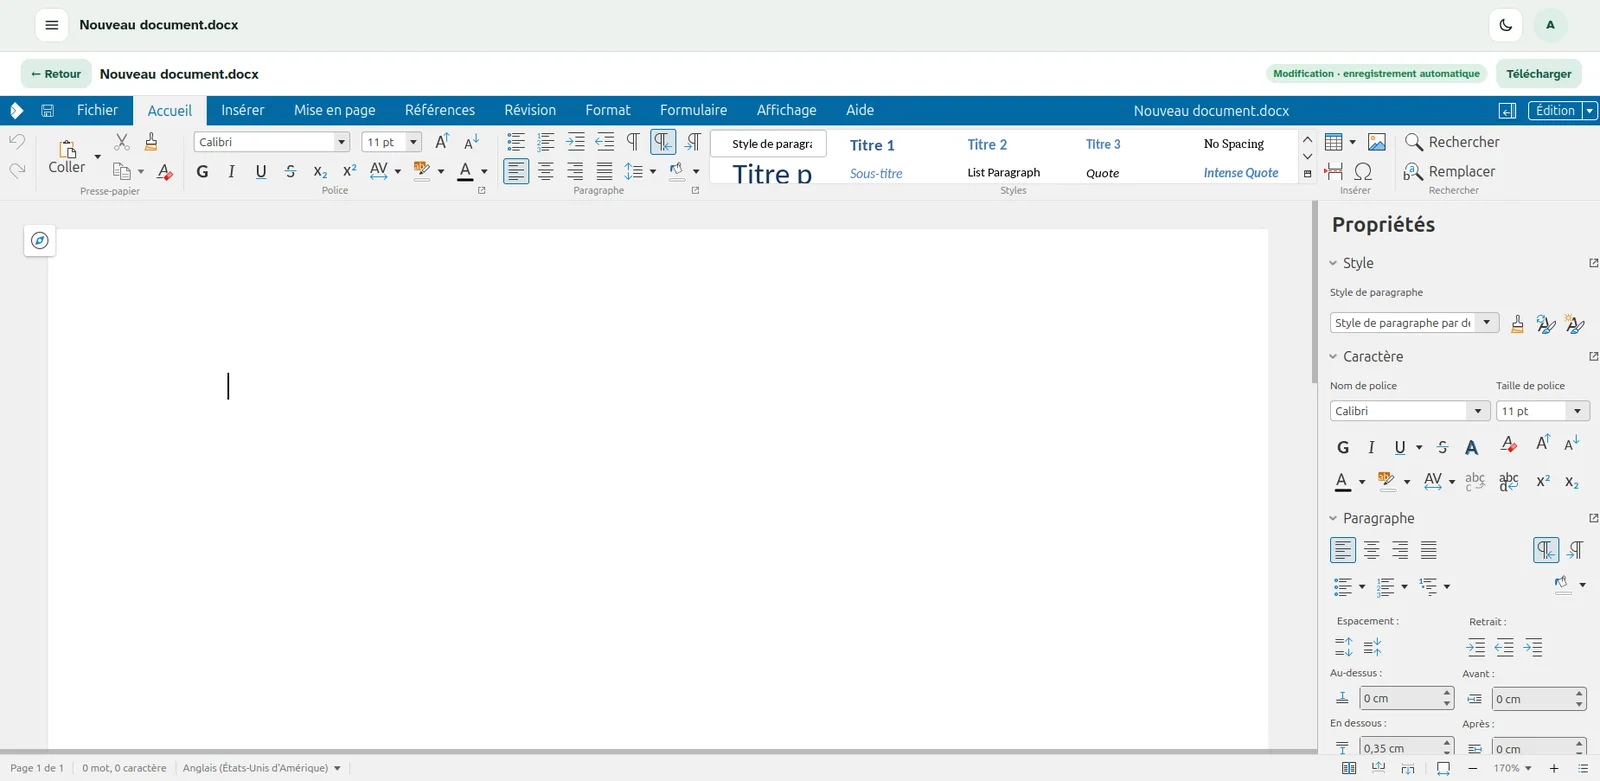The height and width of the screenshot is (781, 1600).
Task: Toggle bold formatting G button in ribbon
Action: pyautogui.click(x=202, y=171)
